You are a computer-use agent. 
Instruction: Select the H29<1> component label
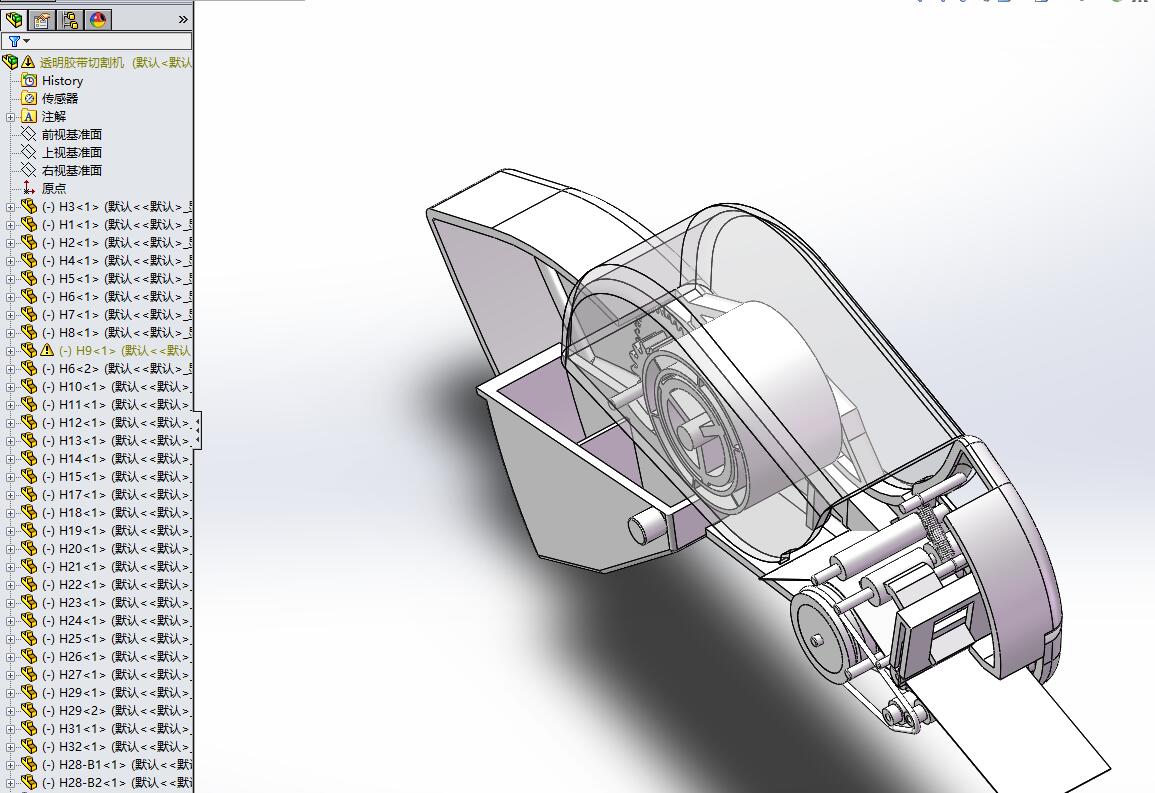(x=116, y=693)
